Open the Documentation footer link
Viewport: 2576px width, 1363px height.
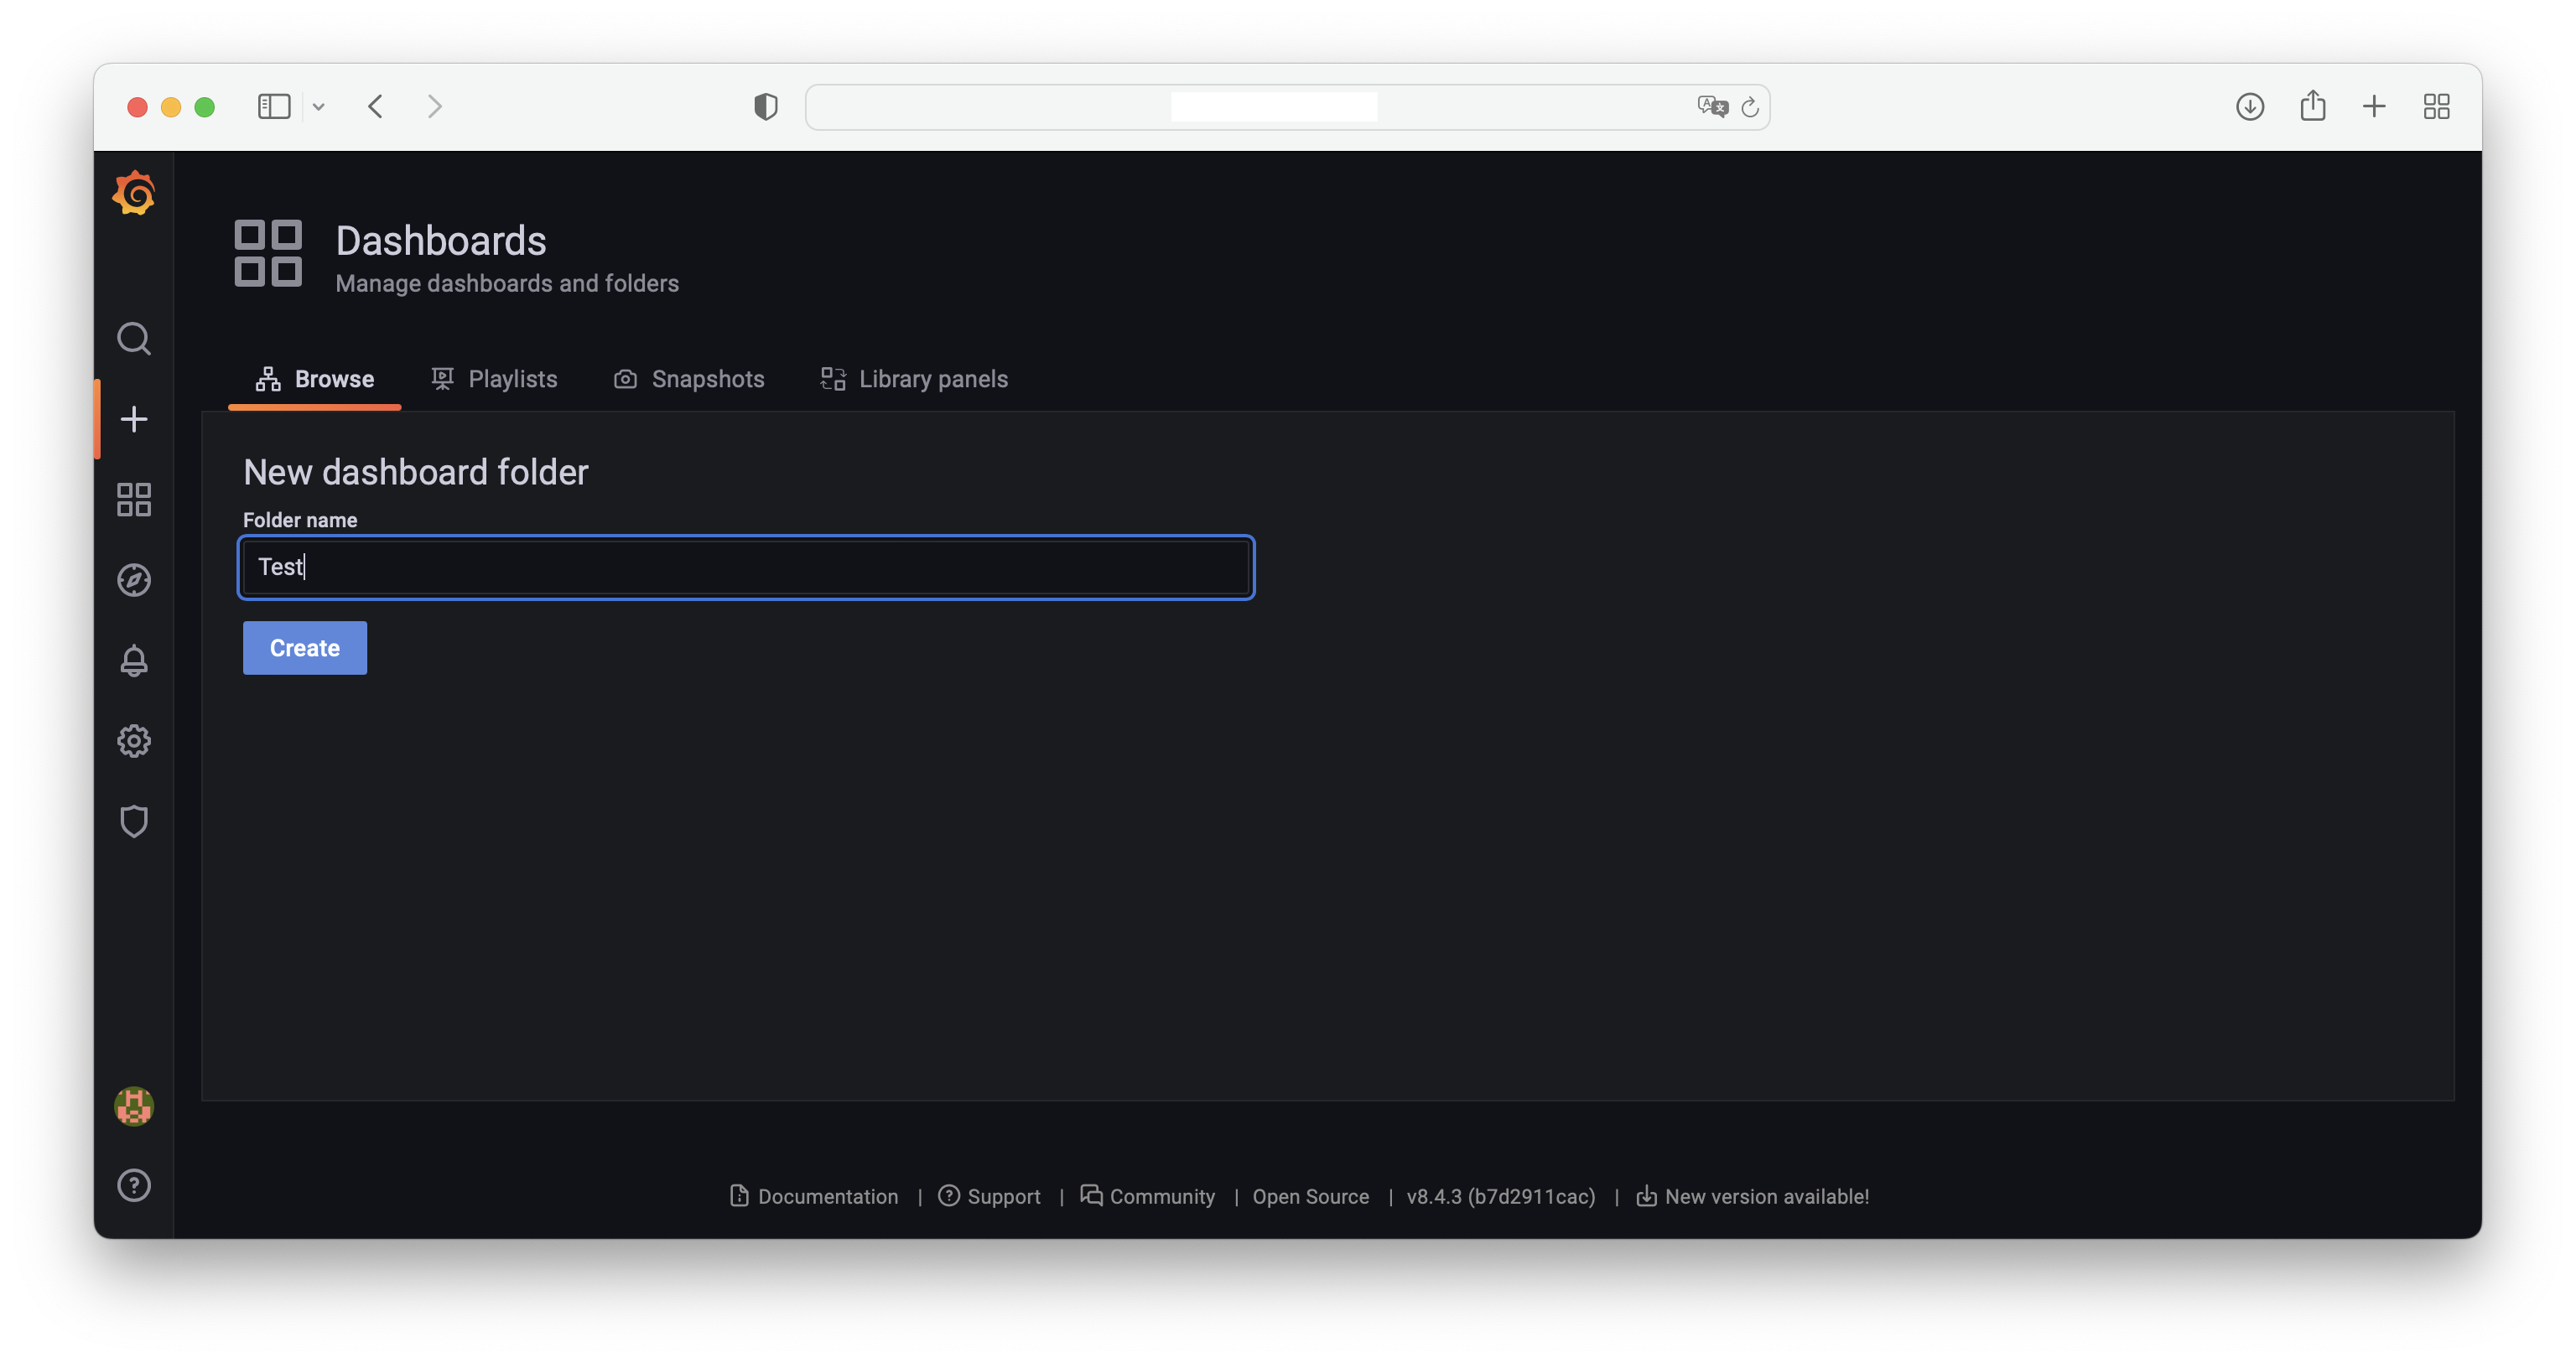pos(814,1196)
